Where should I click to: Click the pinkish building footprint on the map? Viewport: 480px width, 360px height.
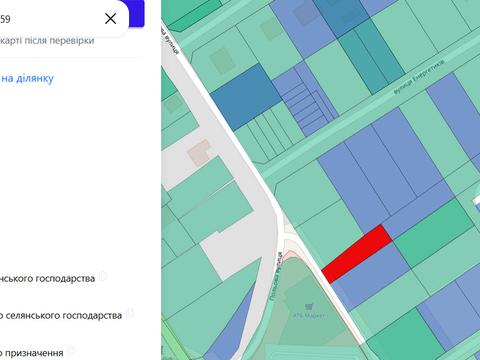199,153
